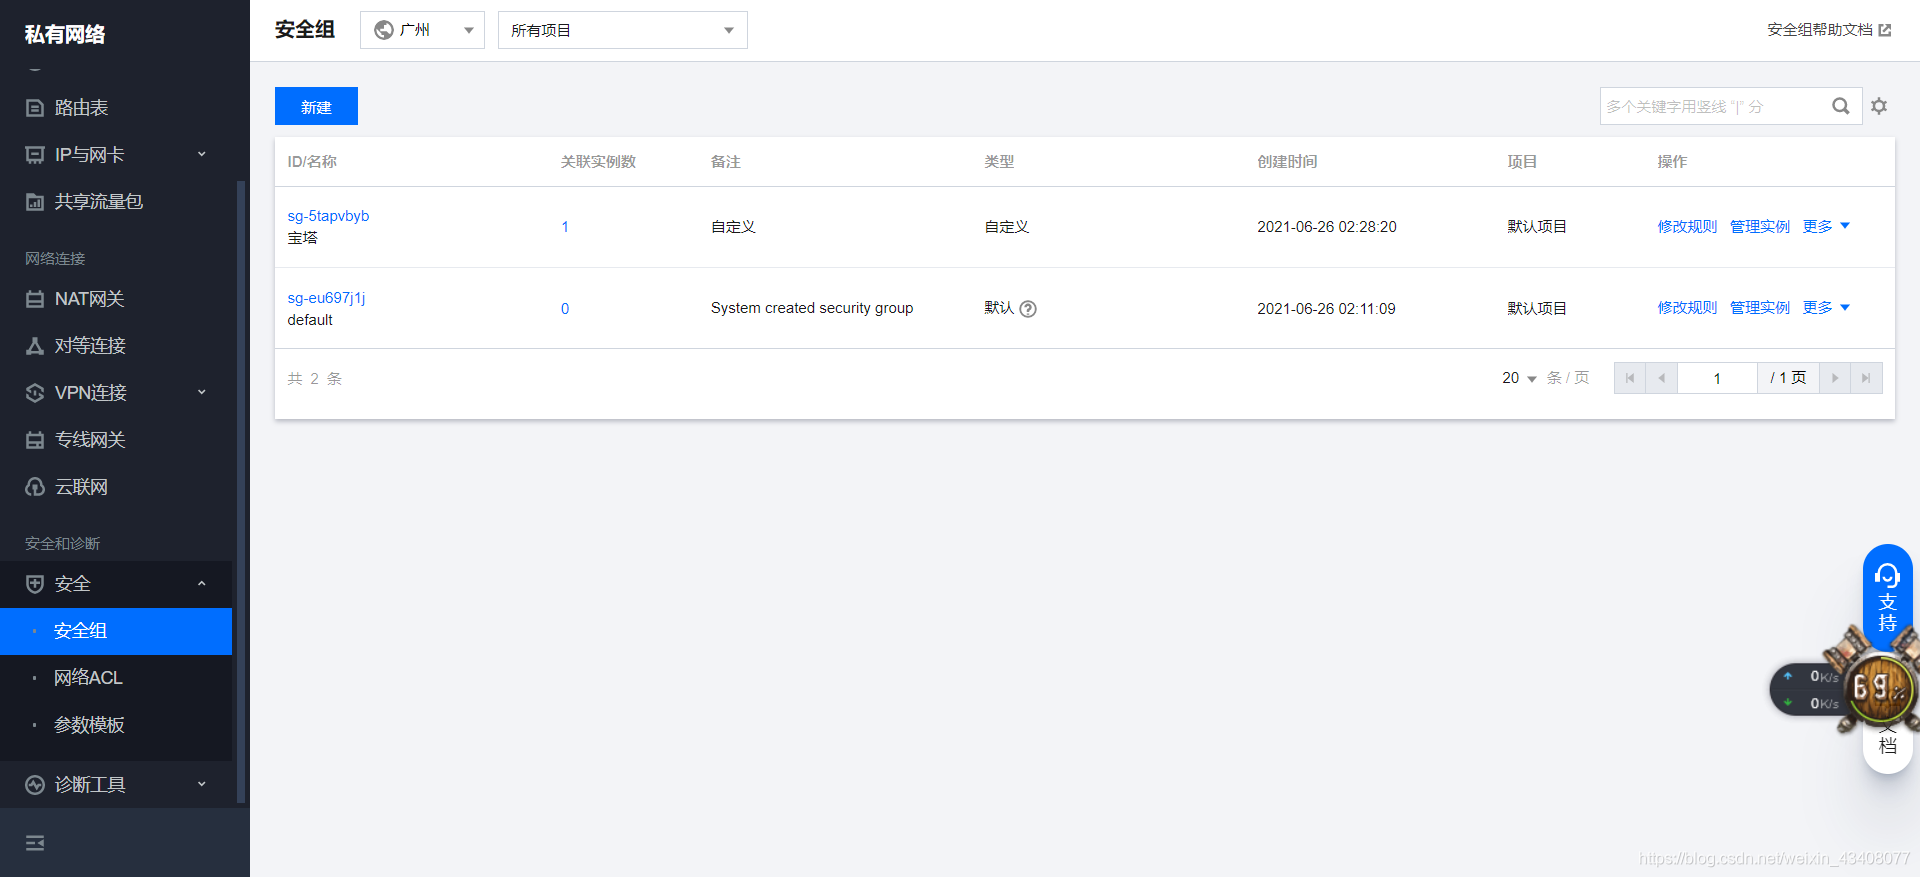Expand the 诊断工具 chevron

point(202,784)
